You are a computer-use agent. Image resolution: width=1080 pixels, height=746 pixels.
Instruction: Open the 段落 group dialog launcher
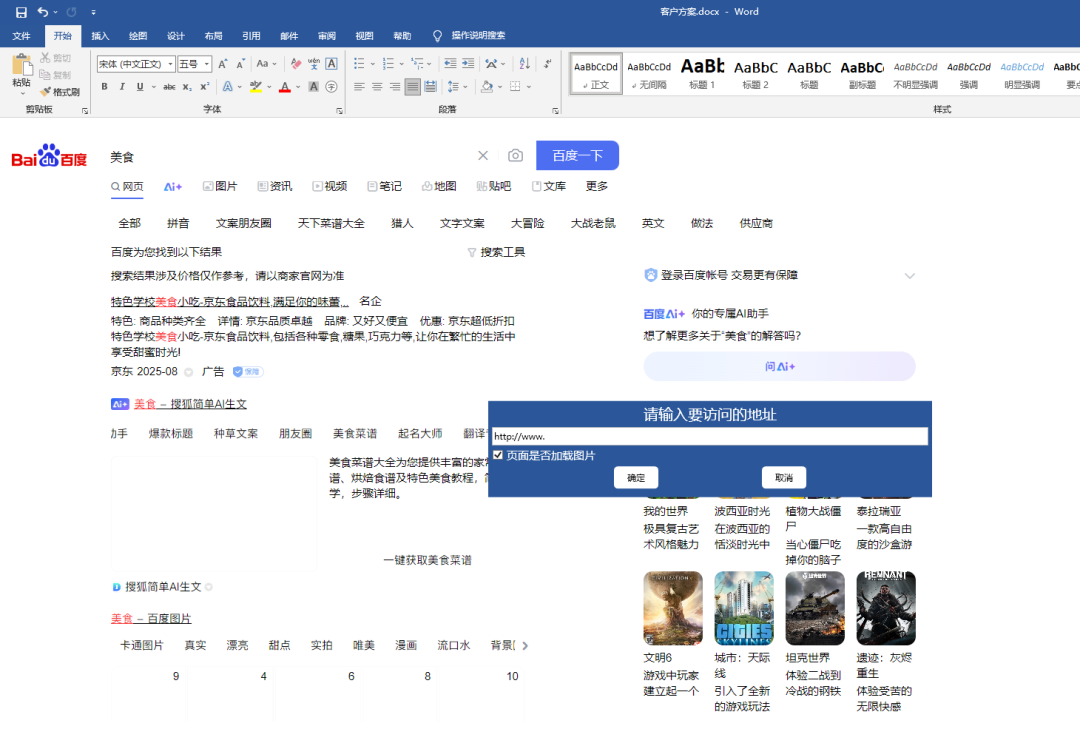pyautogui.click(x=555, y=110)
